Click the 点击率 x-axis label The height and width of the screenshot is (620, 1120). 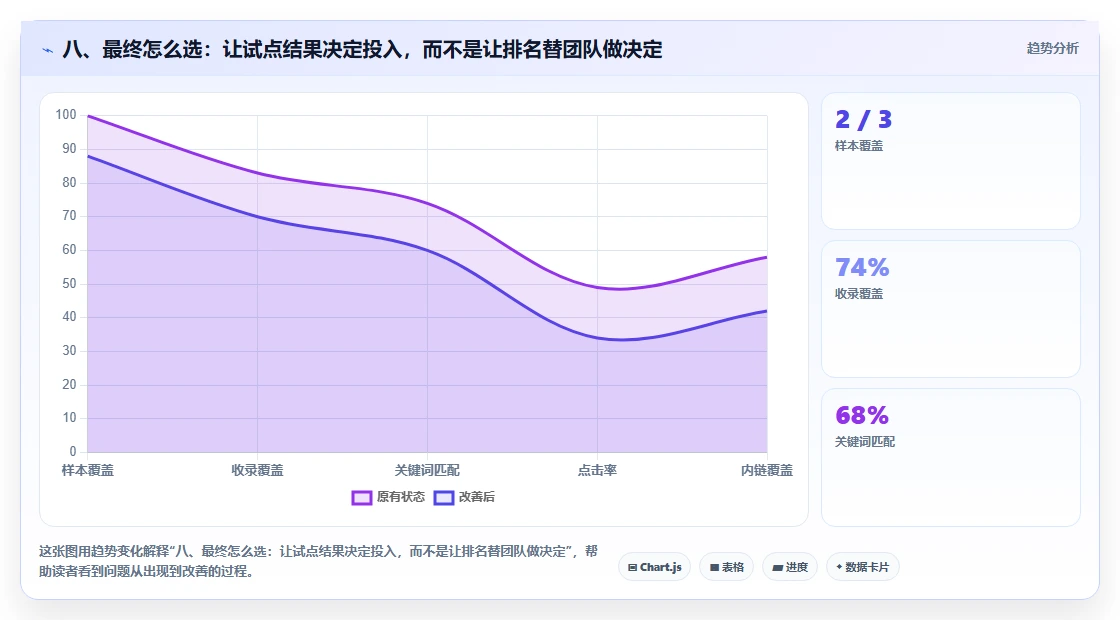pyautogui.click(x=597, y=470)
